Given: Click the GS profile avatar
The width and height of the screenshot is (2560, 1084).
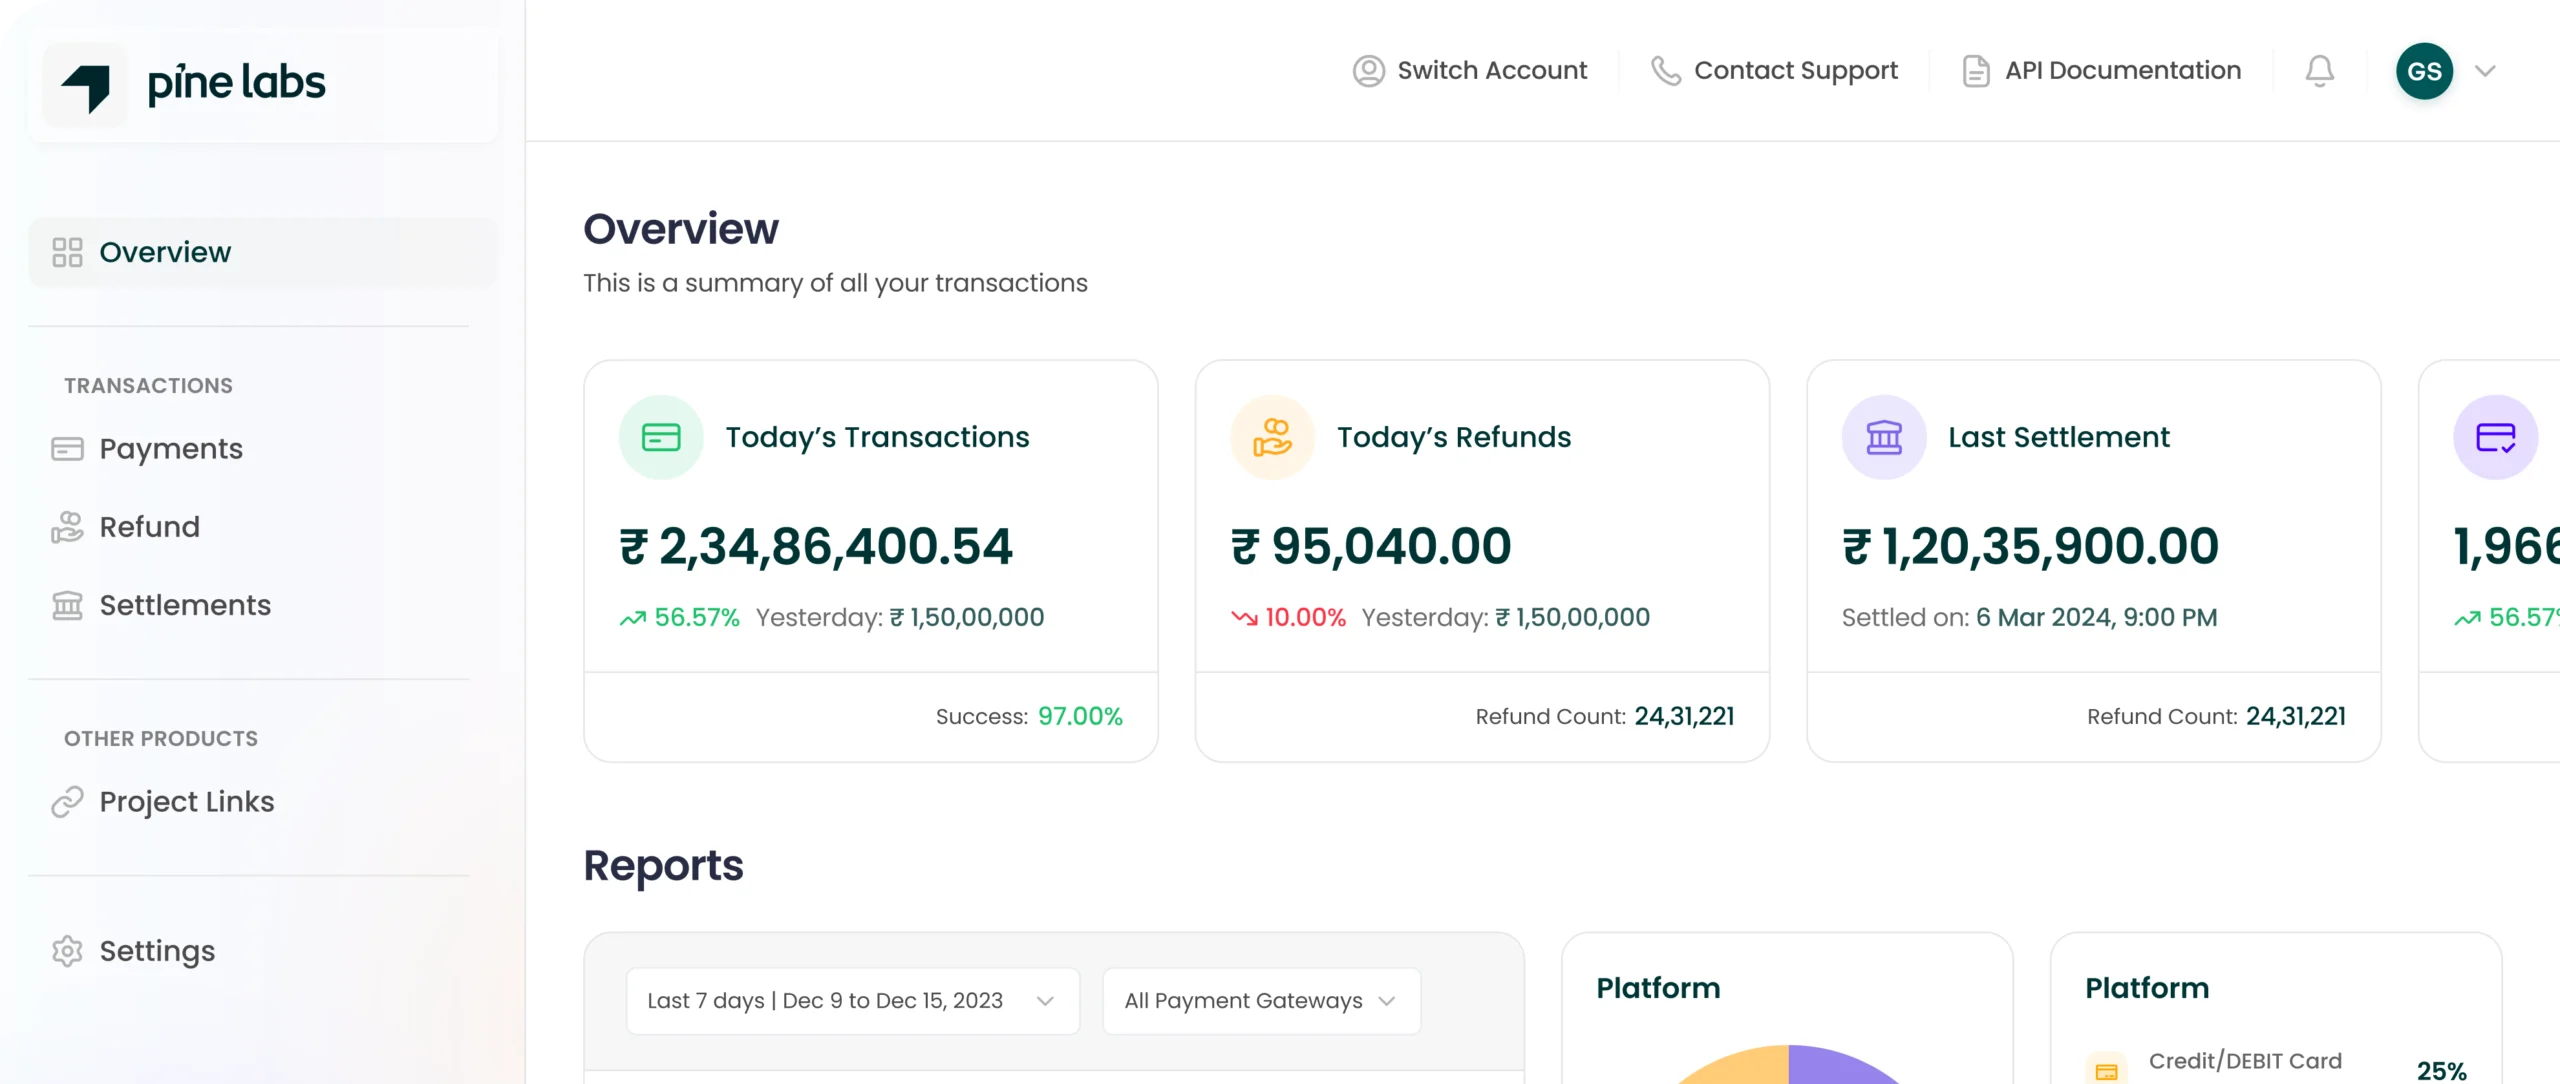Looking at the screenshot, I should [x=2424, y=71].
